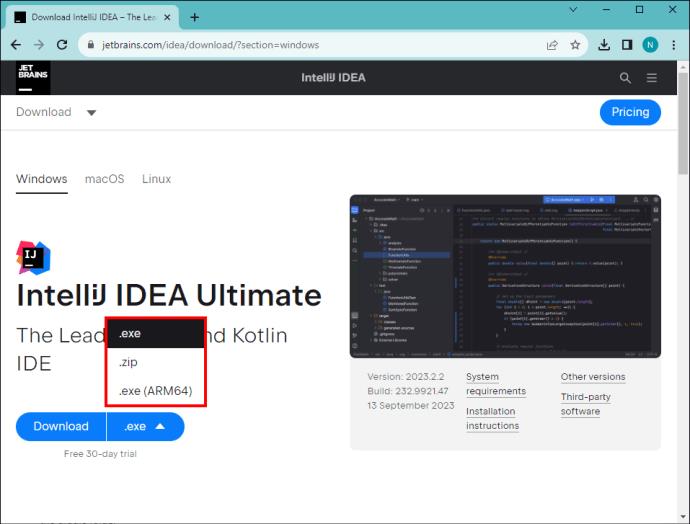Click the IntelliJ IDEA Ultimate heading
690x524 pixels.
pyautogui.click(x=169, y=295)
